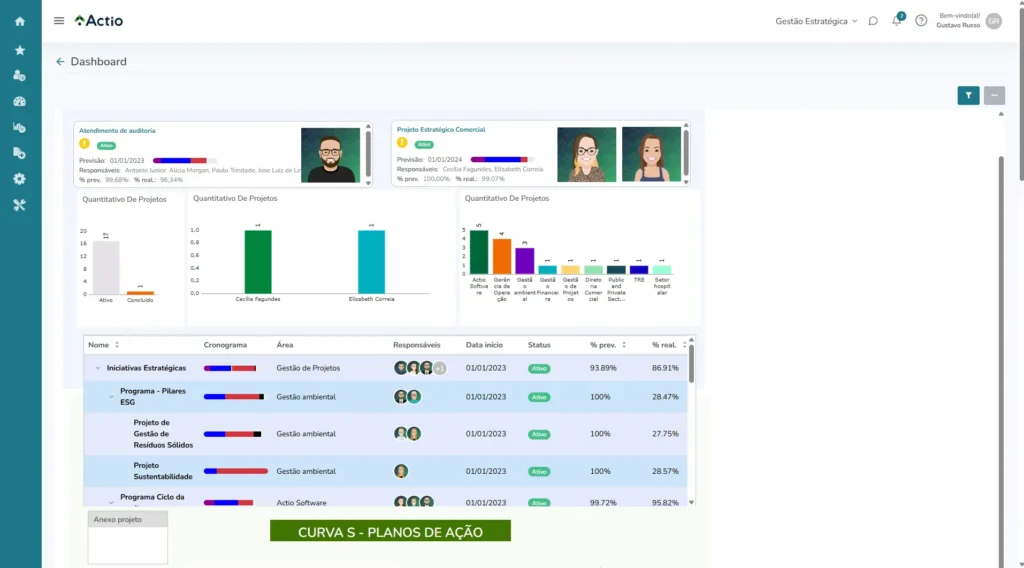Open the chat messages icon
This screenshot has height=568, width=1024.
[873, 21]
